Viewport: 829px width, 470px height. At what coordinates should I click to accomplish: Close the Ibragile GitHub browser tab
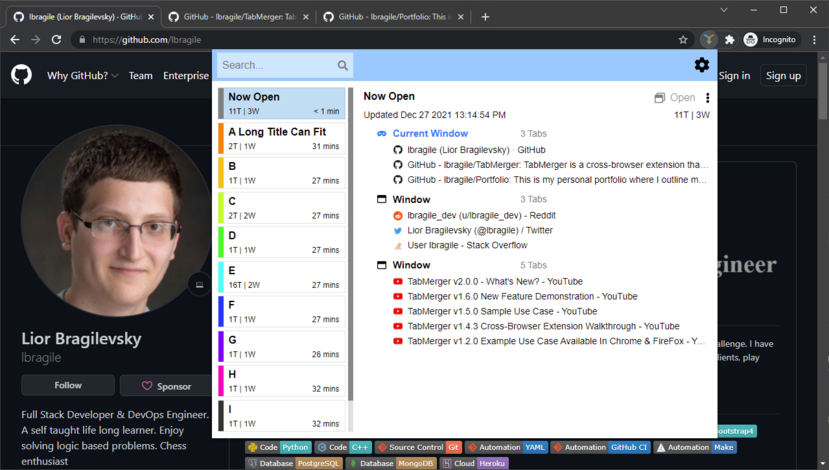(x=151, y=17)
